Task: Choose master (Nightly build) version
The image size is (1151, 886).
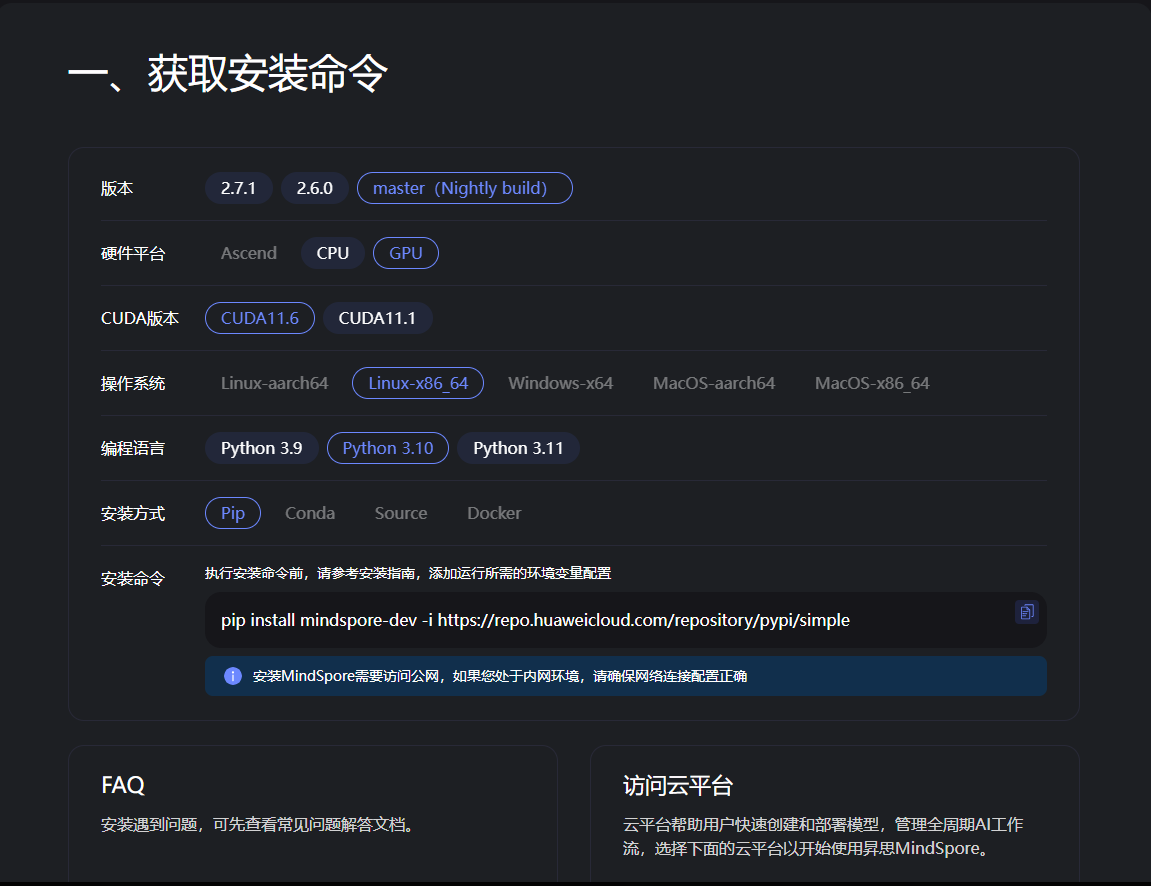Action: point(465,188)
